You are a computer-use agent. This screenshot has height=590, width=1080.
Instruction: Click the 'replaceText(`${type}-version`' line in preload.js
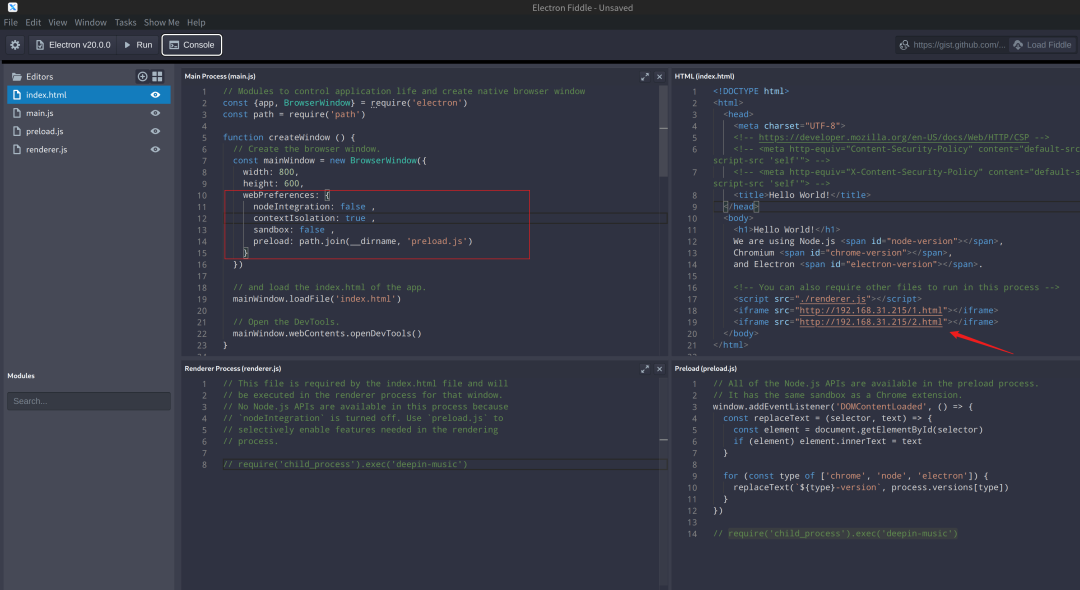point(871,487)
